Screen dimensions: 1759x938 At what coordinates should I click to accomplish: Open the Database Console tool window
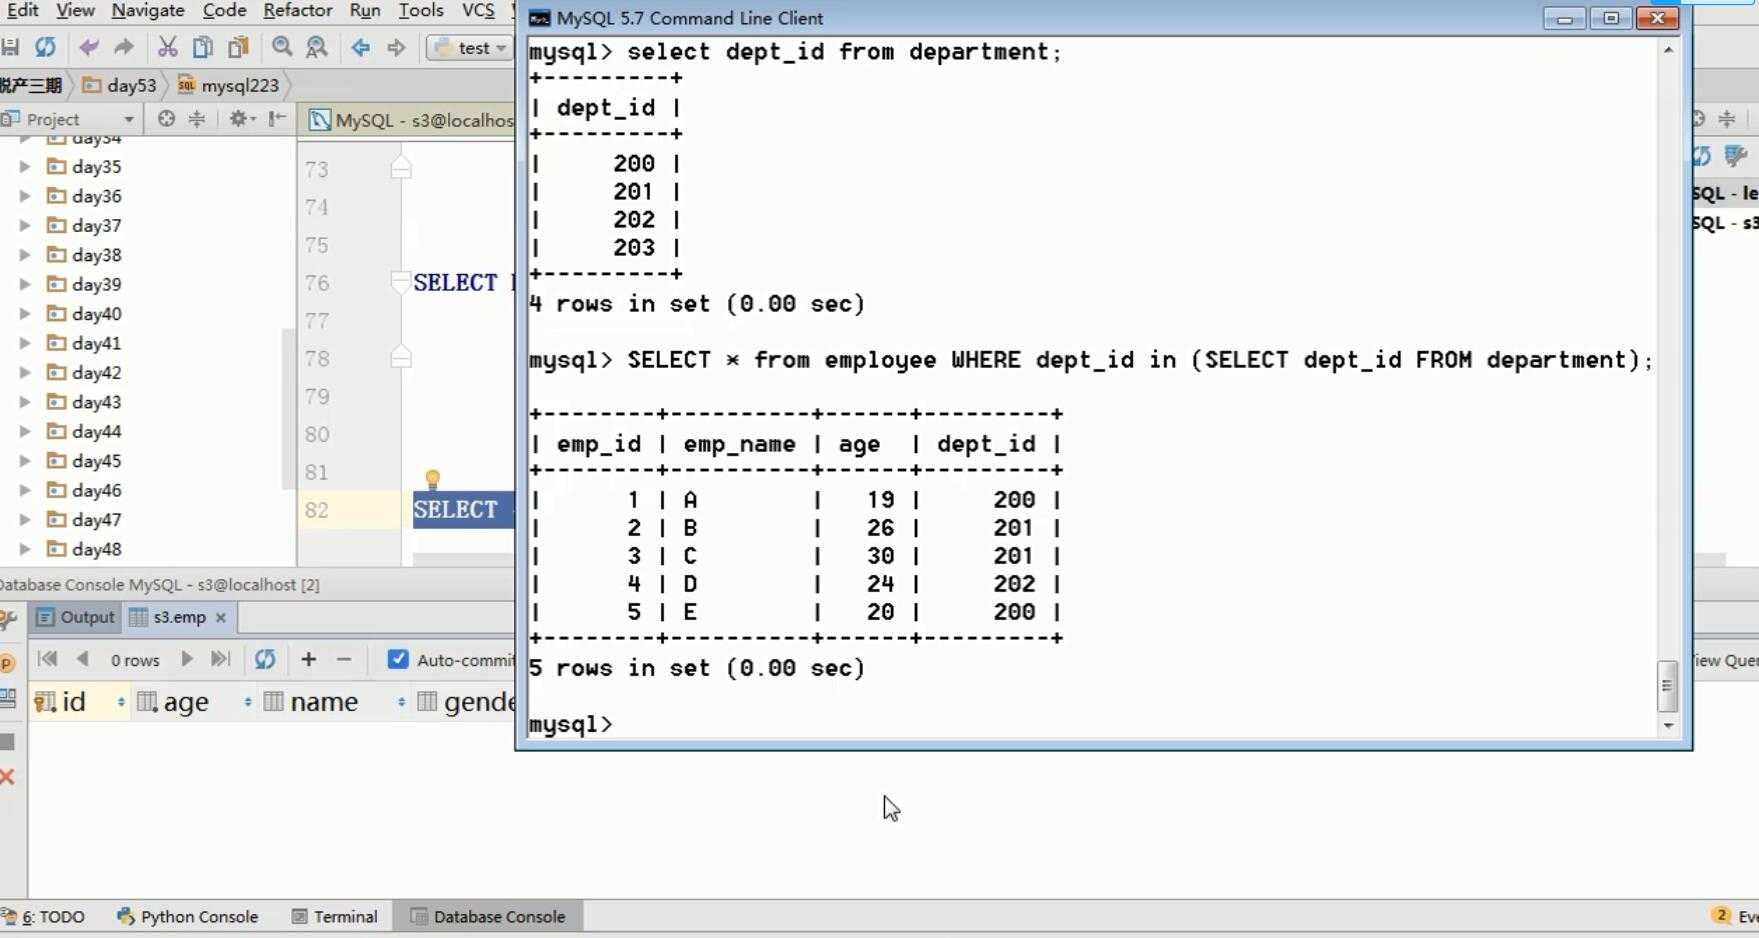(x=488, y=916)
